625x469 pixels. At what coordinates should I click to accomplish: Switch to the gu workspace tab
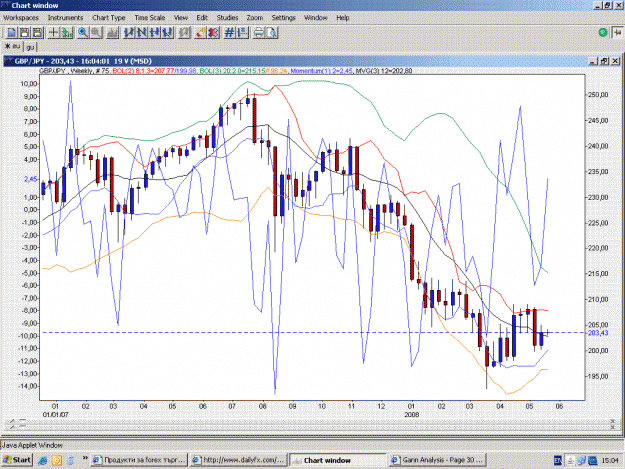coord(30,47)
